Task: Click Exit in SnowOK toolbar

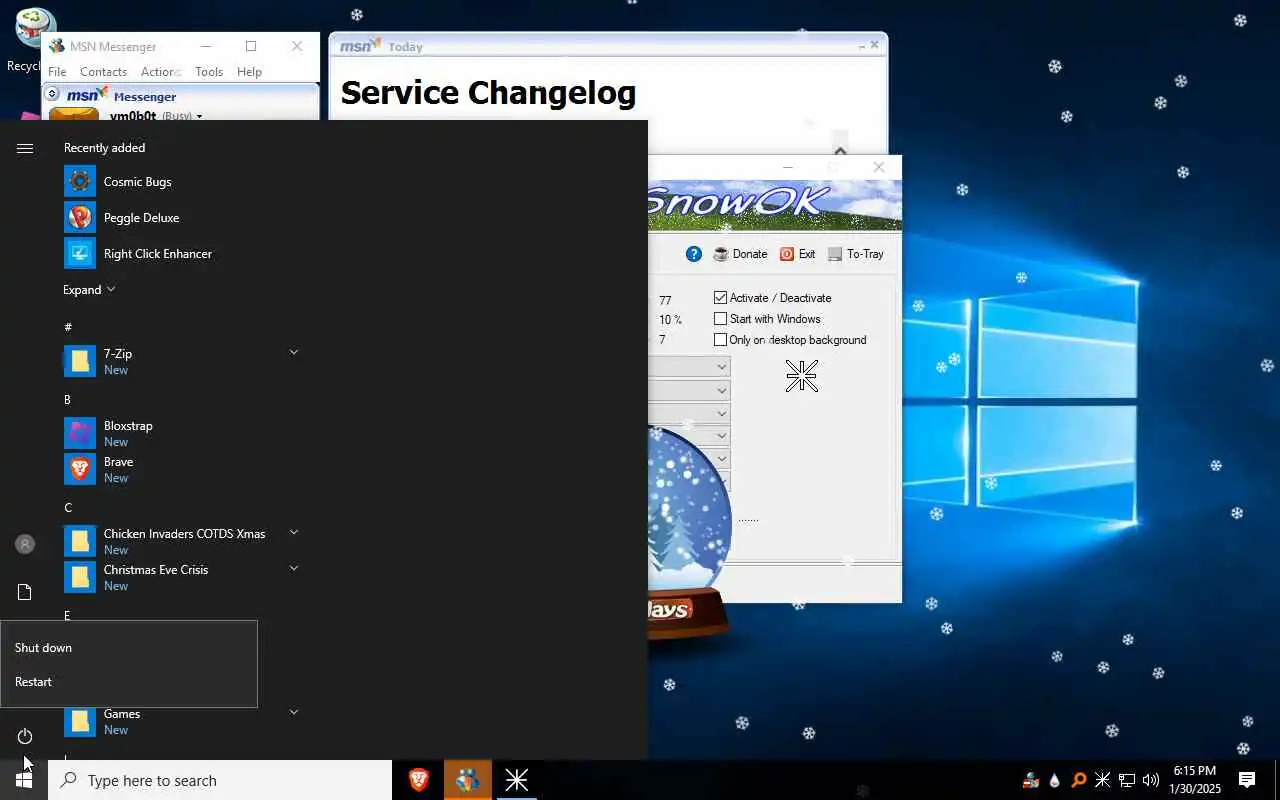Action: click(x=797, y=254)
